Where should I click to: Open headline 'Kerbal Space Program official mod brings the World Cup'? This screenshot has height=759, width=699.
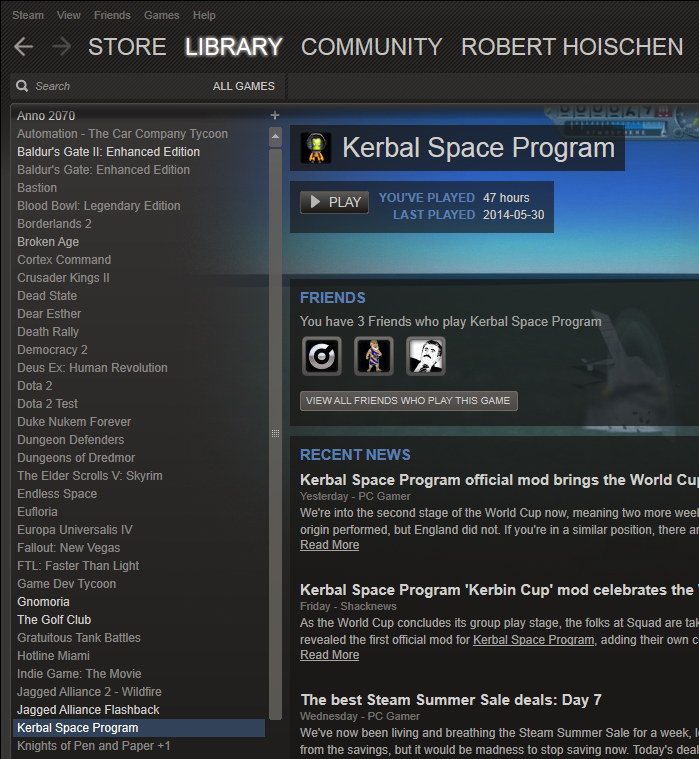click(499, 480)
